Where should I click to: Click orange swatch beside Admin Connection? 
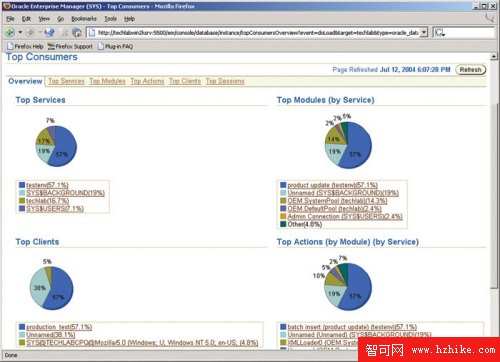tap(283, 216)
